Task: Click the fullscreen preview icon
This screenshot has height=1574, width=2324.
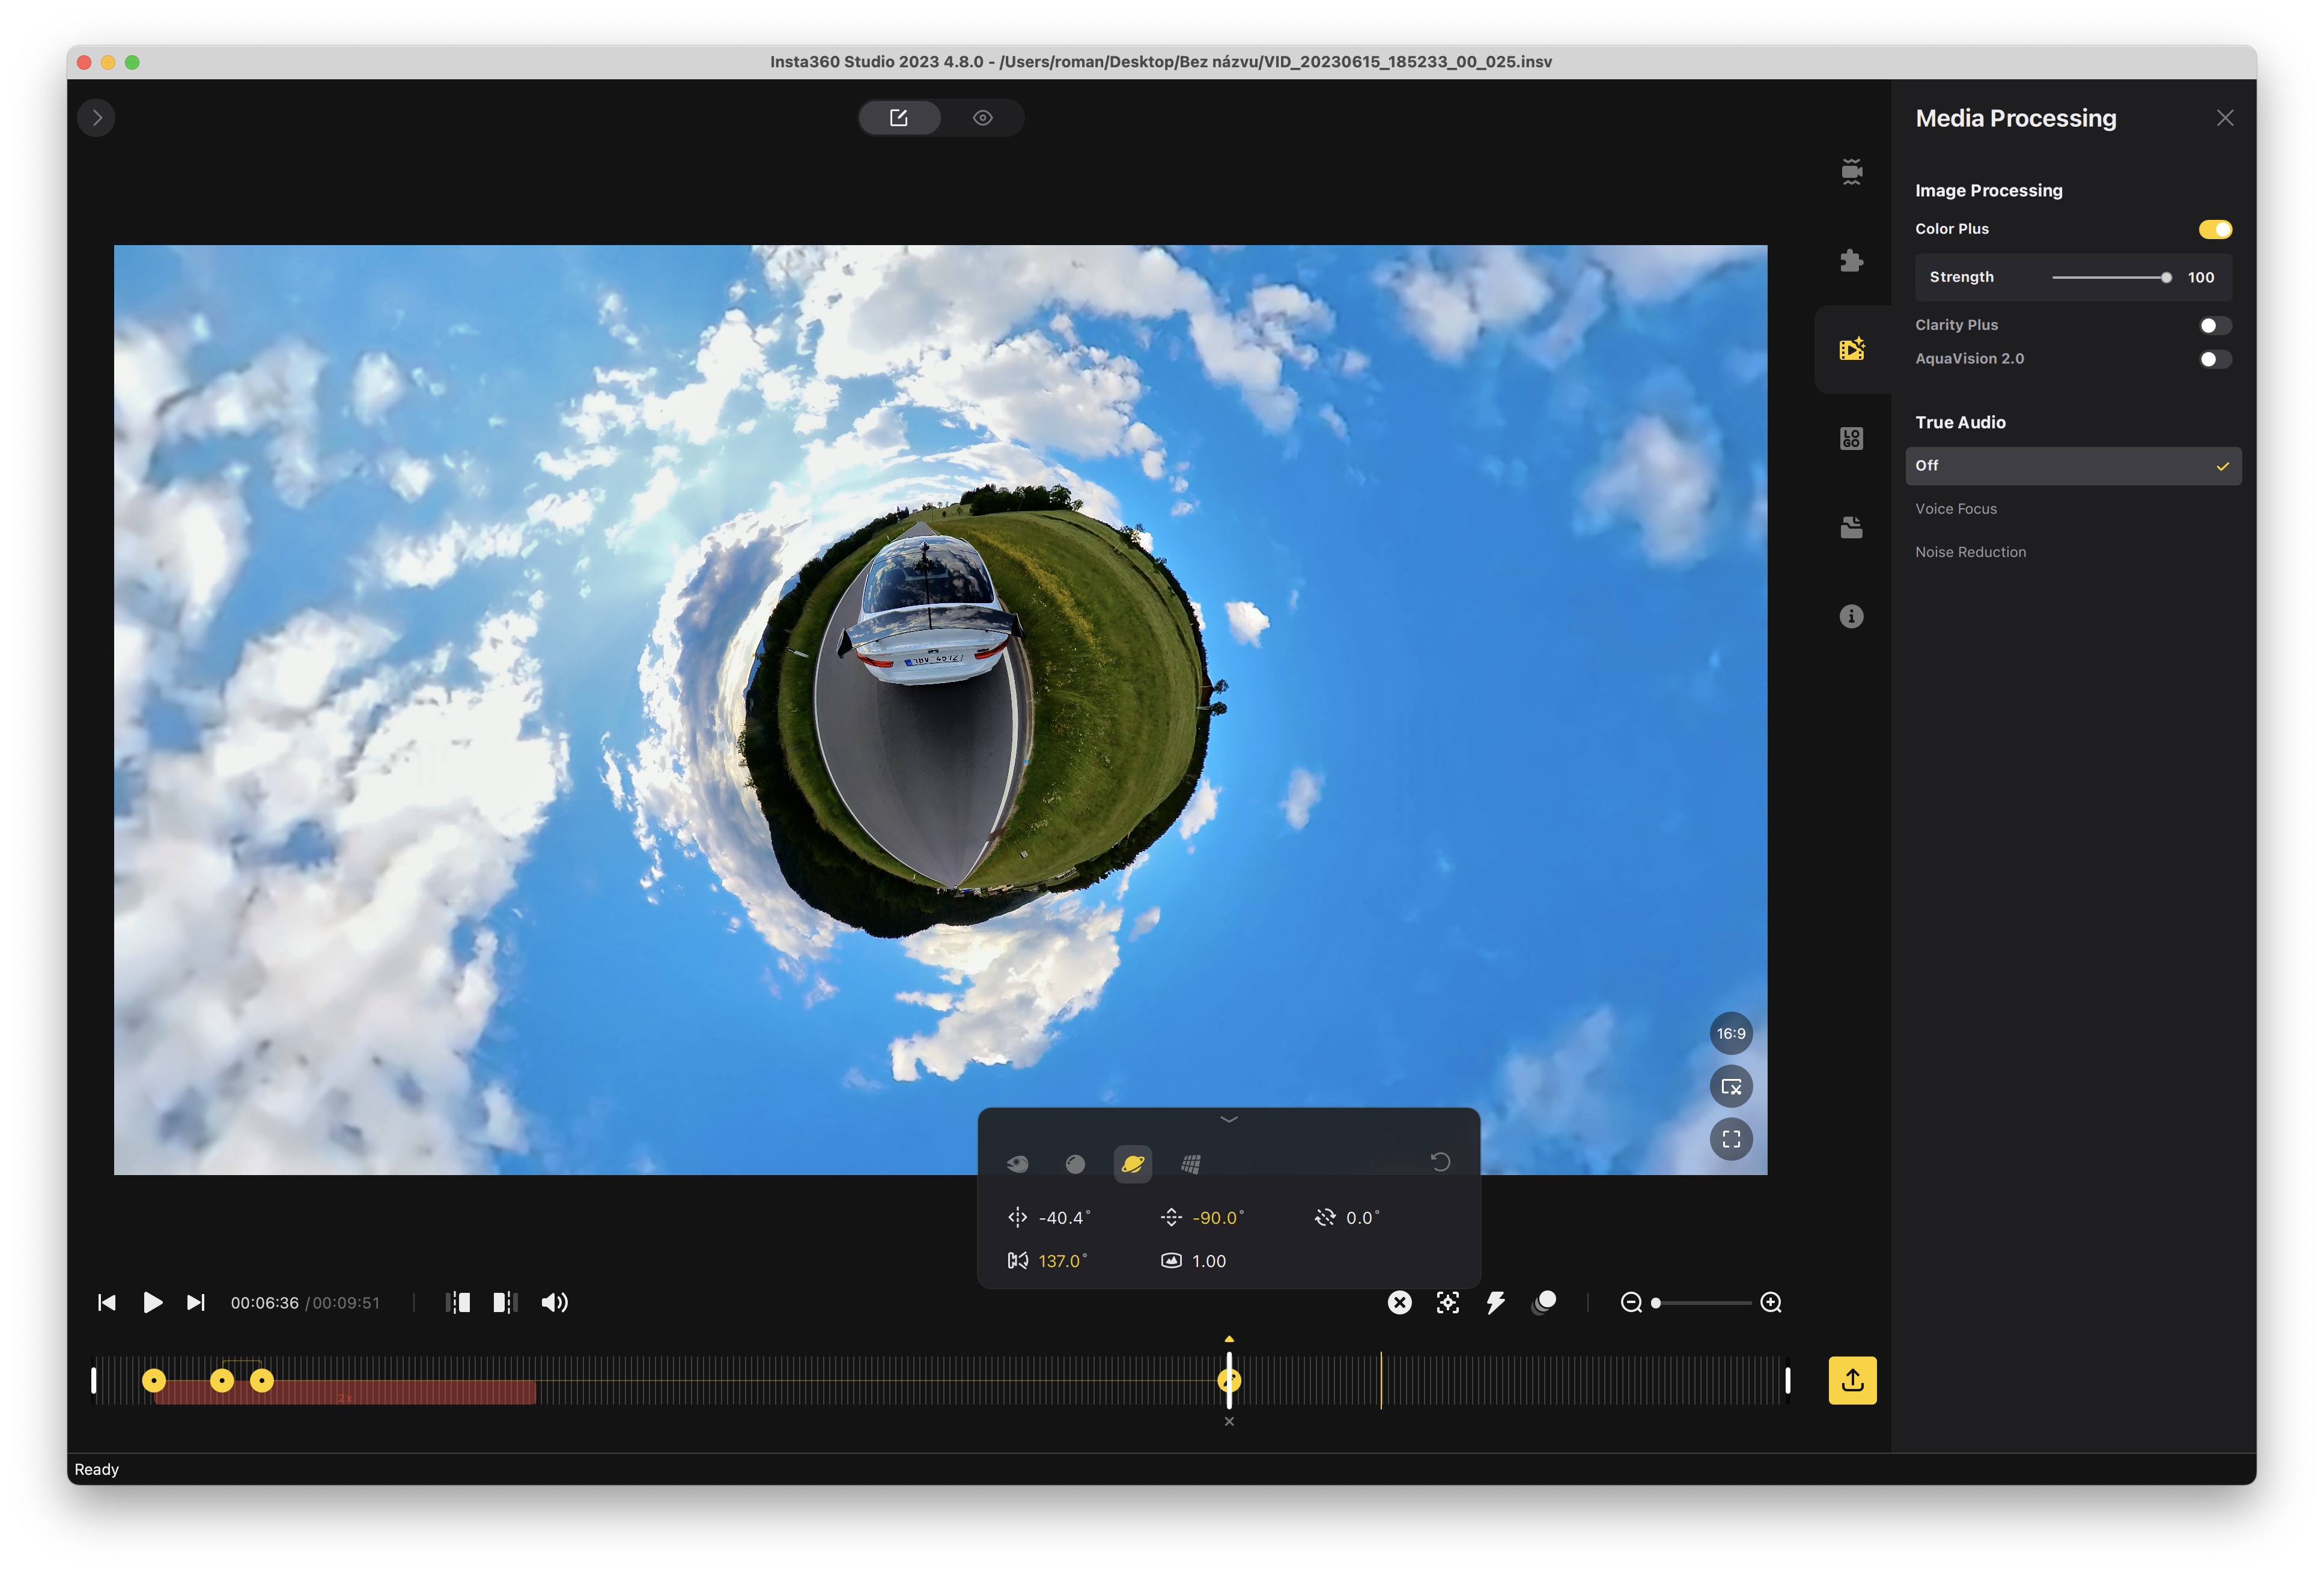Action: click(1731, 1139)
